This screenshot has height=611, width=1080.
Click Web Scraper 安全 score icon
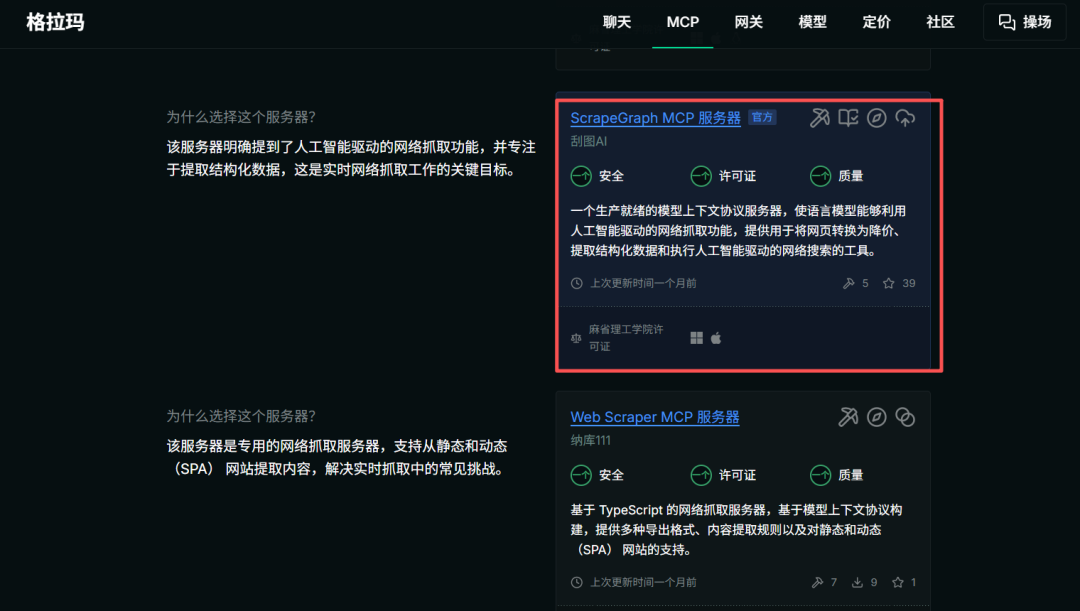(581, 475)
